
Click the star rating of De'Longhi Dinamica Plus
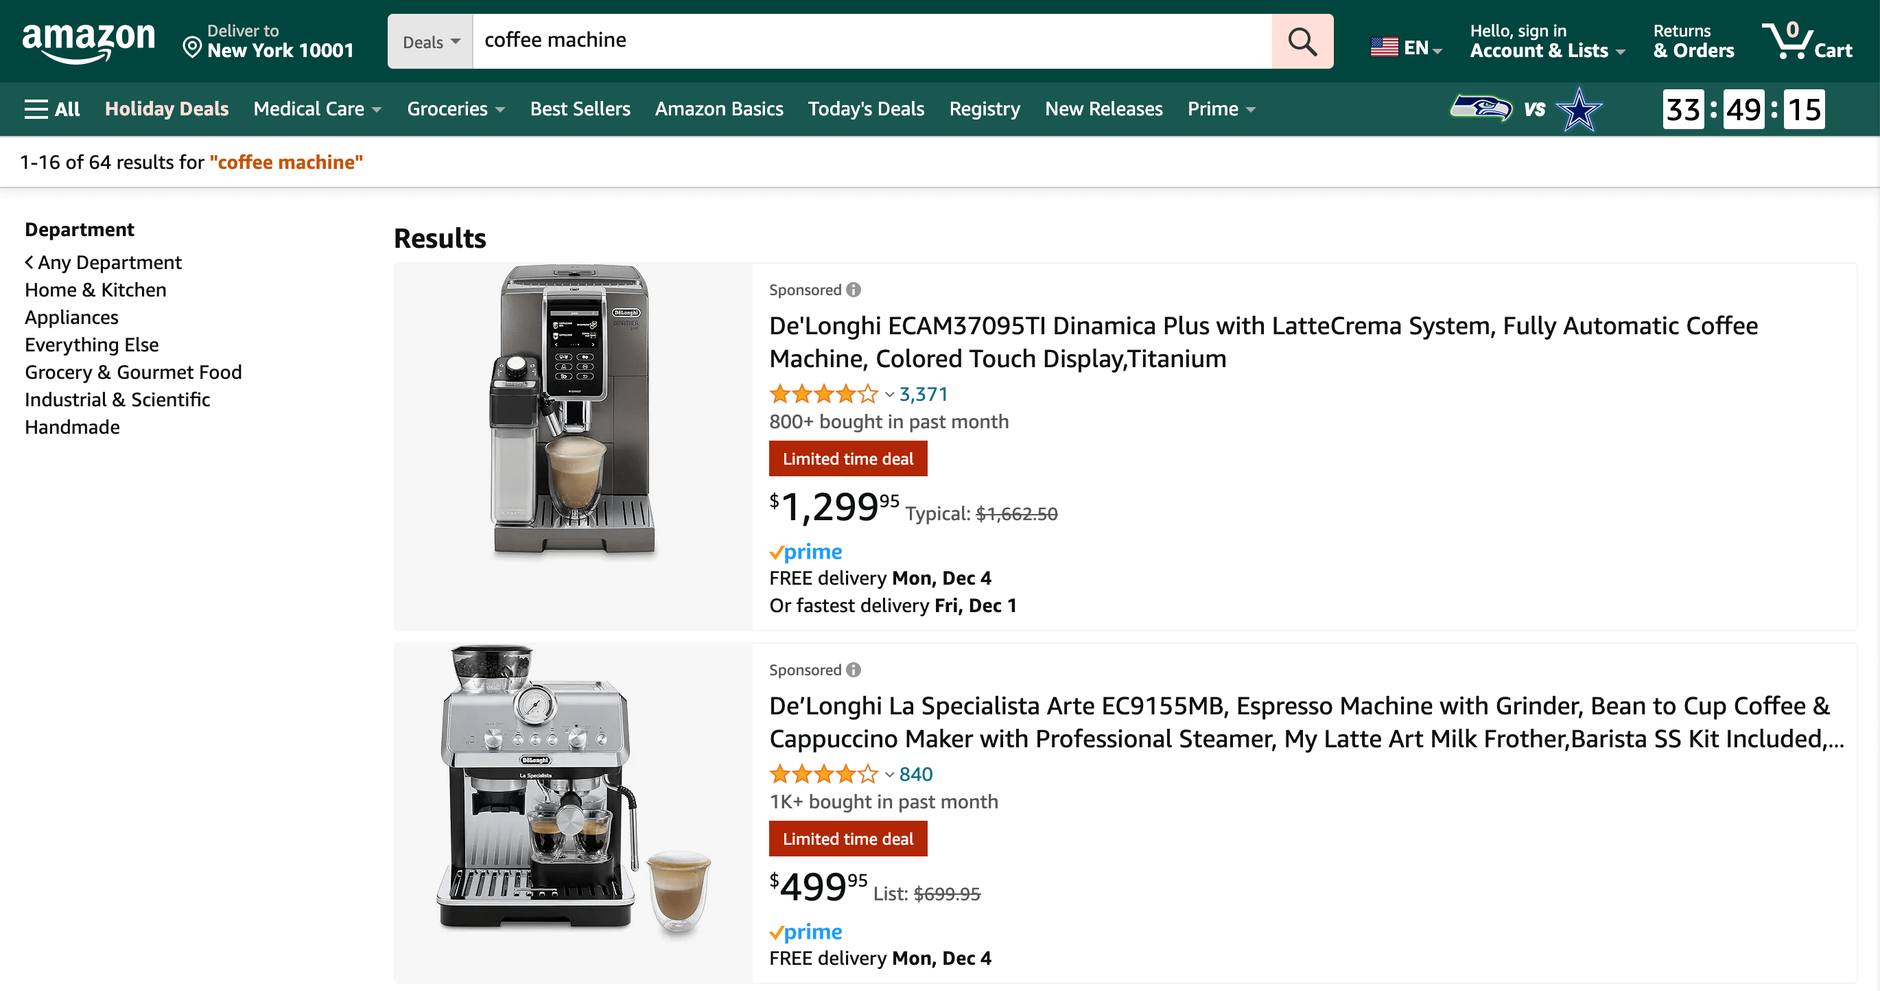click(824, 394)
